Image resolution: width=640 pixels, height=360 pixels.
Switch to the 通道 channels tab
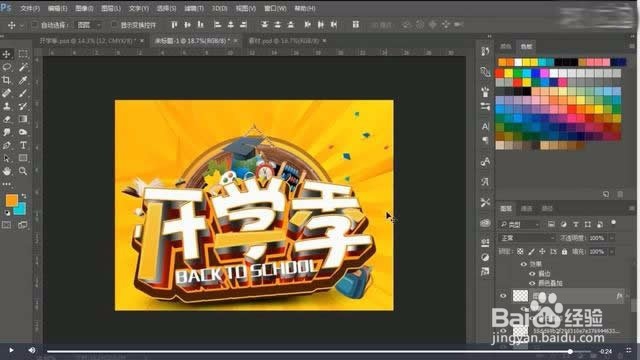tap(527, 209)
